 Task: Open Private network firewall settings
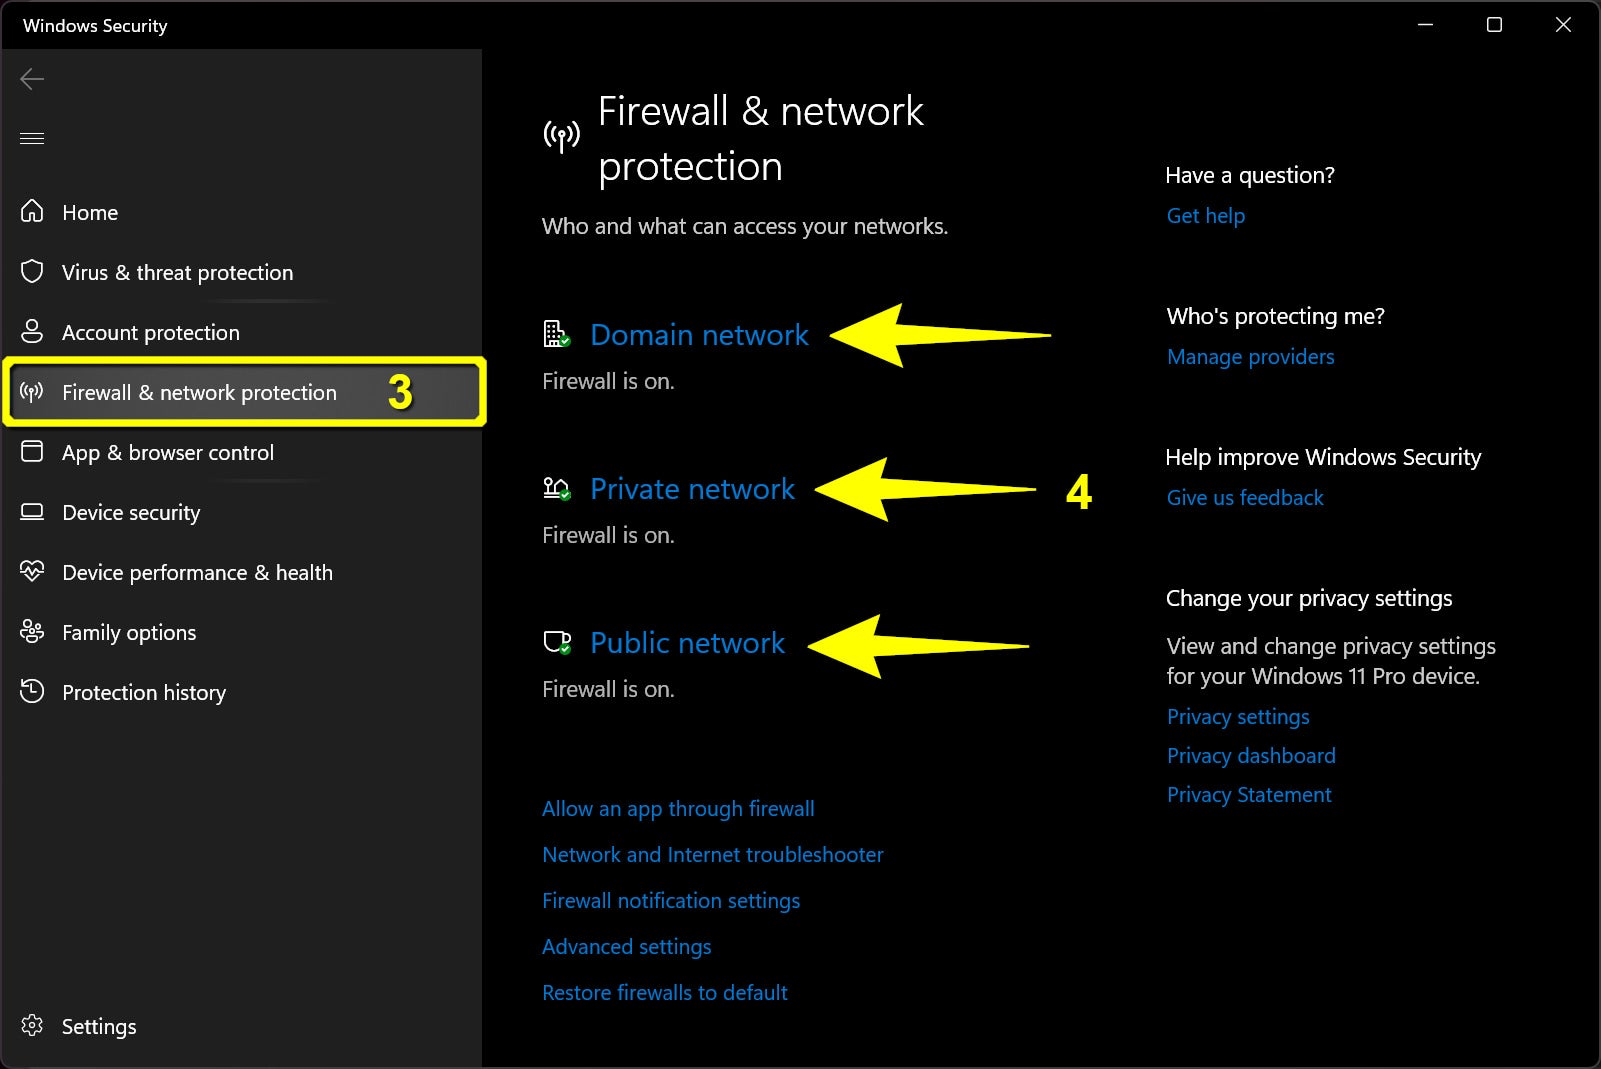click(x=692, y=489)
